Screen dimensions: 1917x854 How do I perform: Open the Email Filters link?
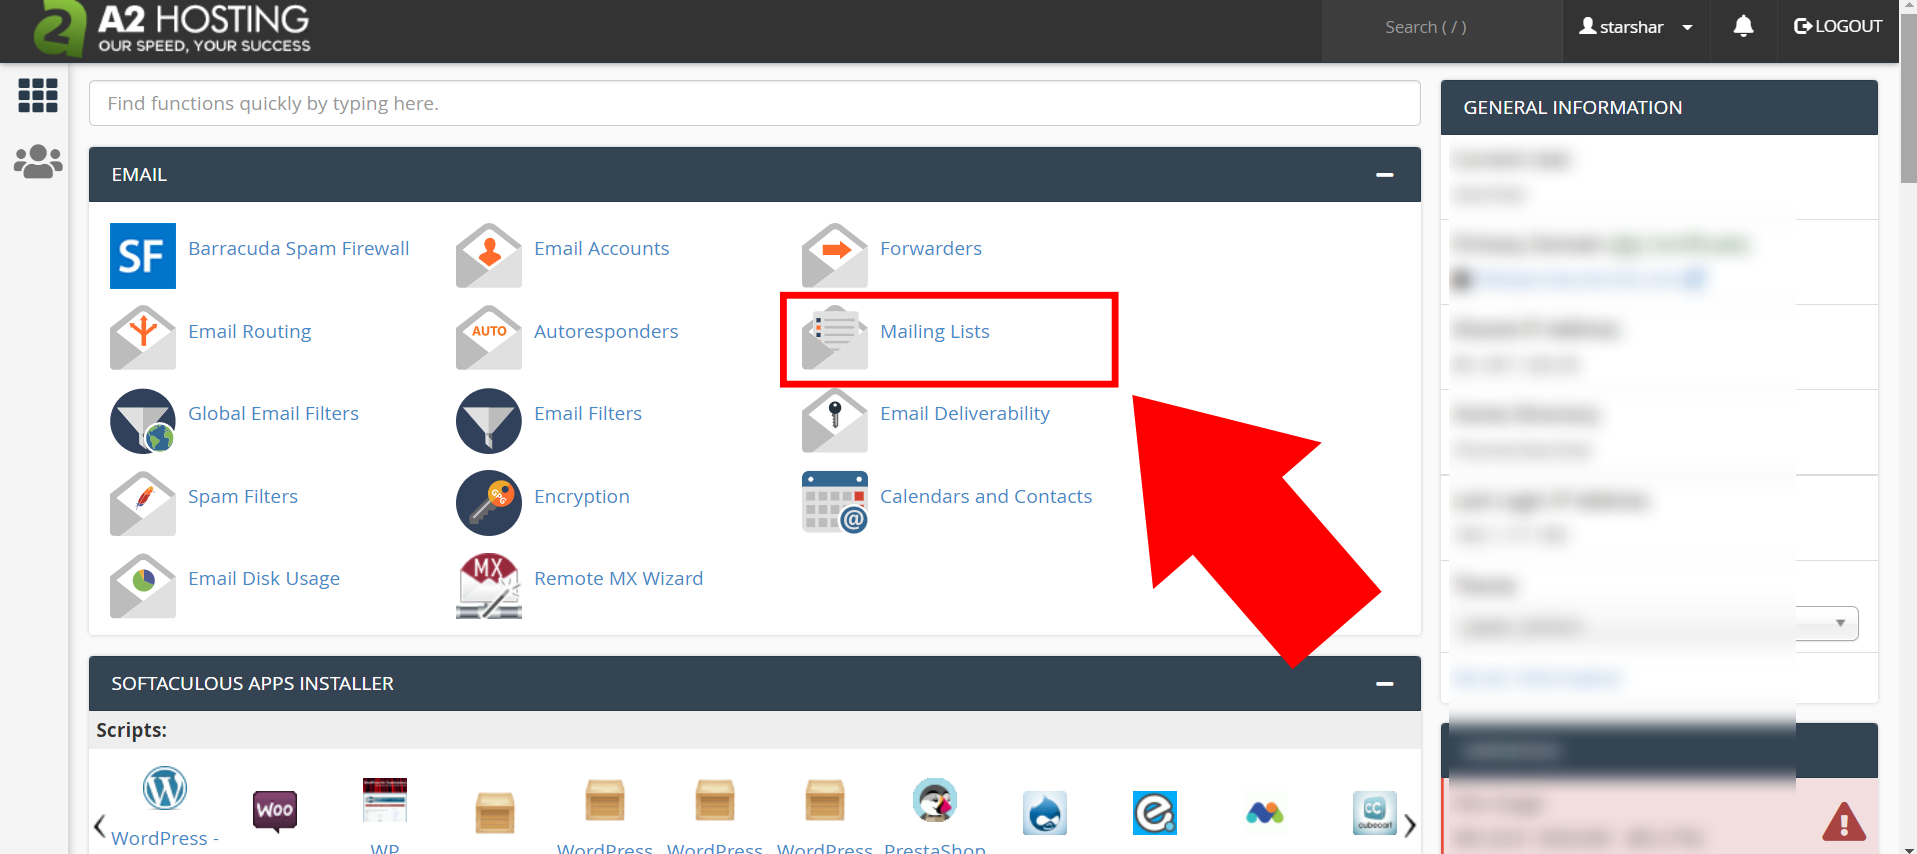click(588, 413)
